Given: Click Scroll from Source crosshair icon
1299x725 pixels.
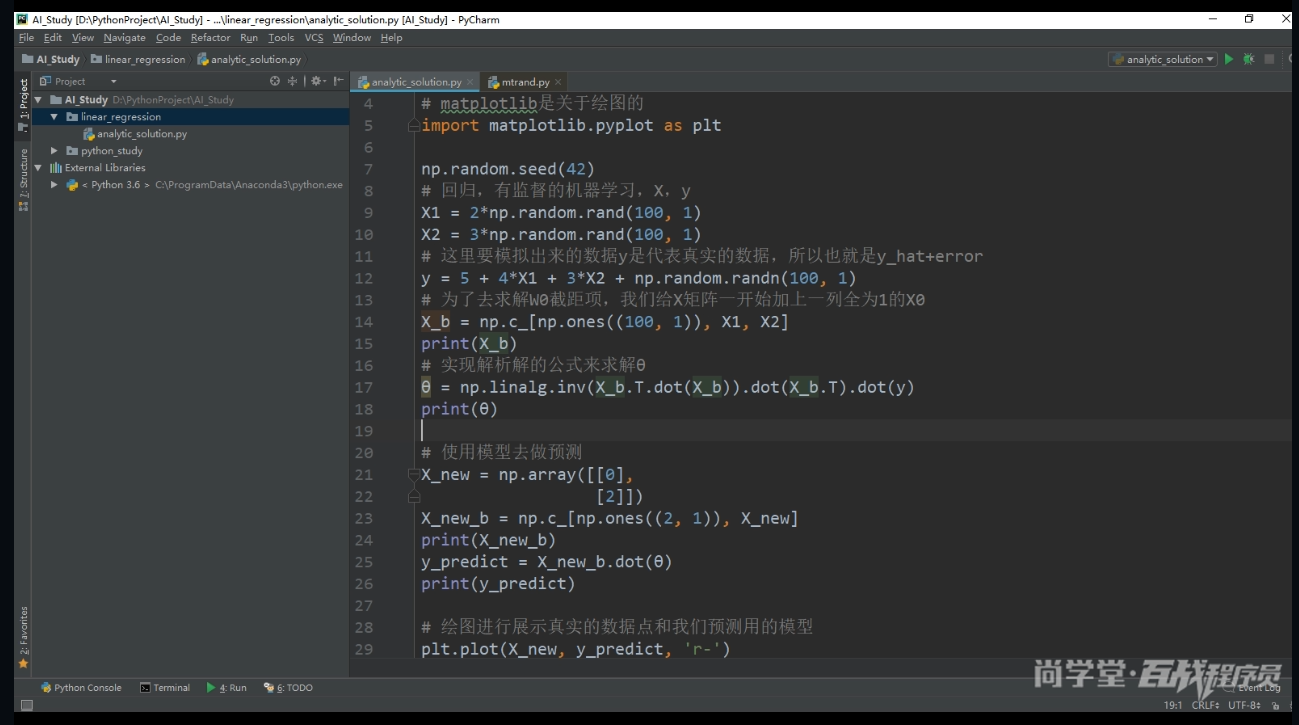Looking at the screenshot, I should [x=275, y=81].
